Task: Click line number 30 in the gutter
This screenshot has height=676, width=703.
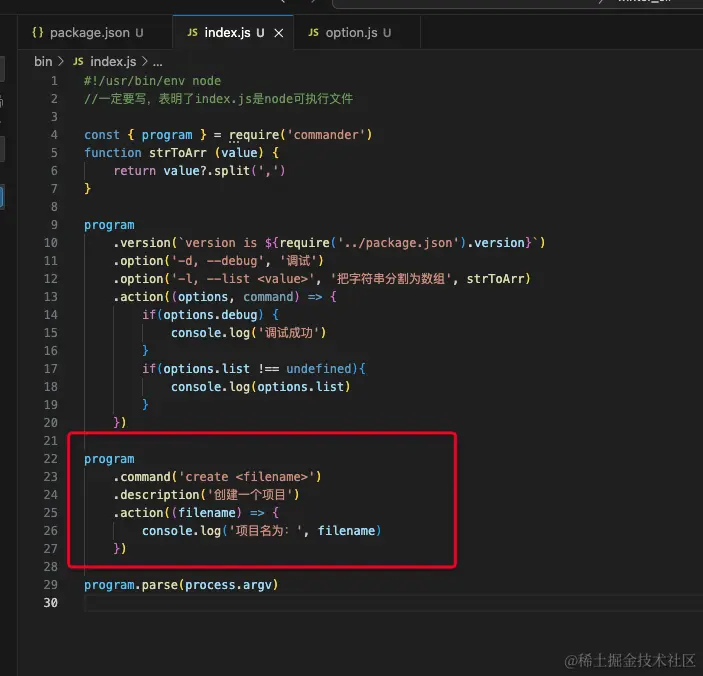Action: click(x=51, y=603)
